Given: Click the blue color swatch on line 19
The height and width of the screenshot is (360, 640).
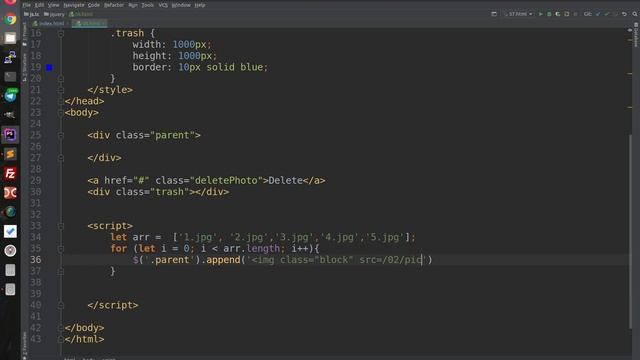Looking at the screenshot, I should pyautogui.click(x=49, y=67).
